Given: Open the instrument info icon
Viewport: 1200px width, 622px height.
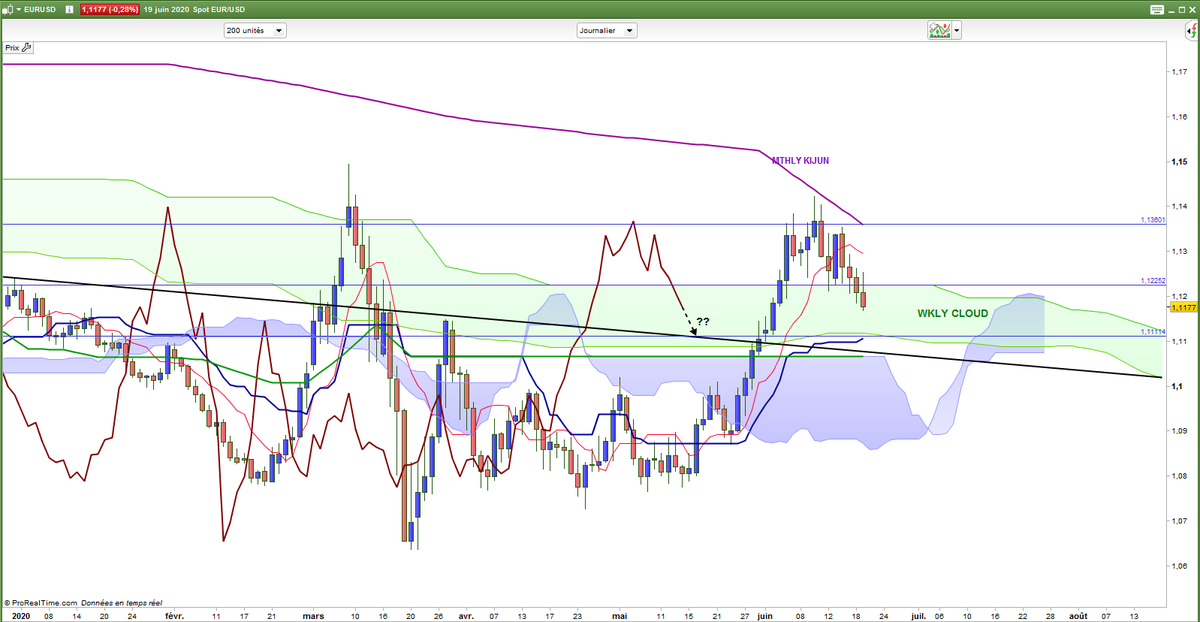Looking at the screenshot, I should pos(69,10).
